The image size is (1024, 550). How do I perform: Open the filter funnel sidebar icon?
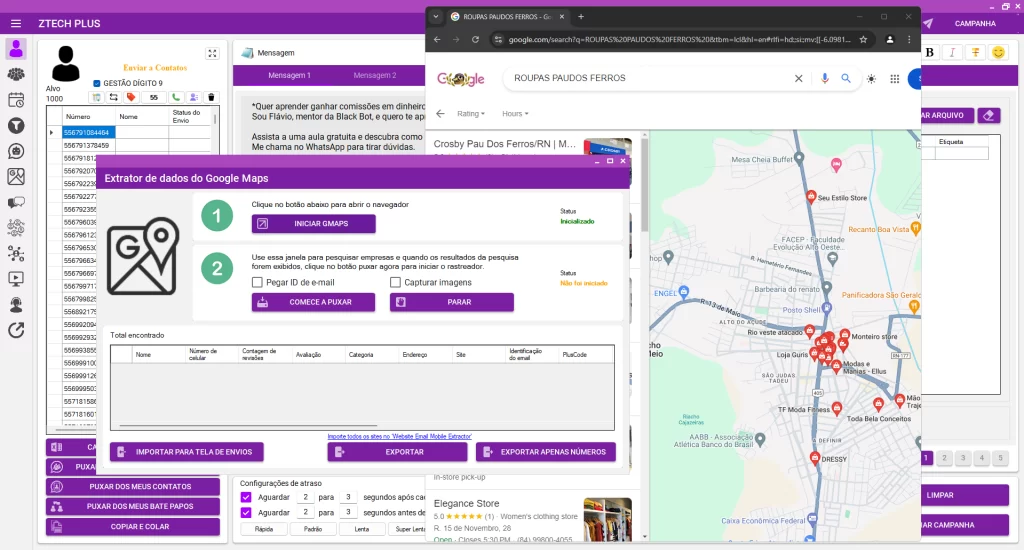tap(16, 125)
